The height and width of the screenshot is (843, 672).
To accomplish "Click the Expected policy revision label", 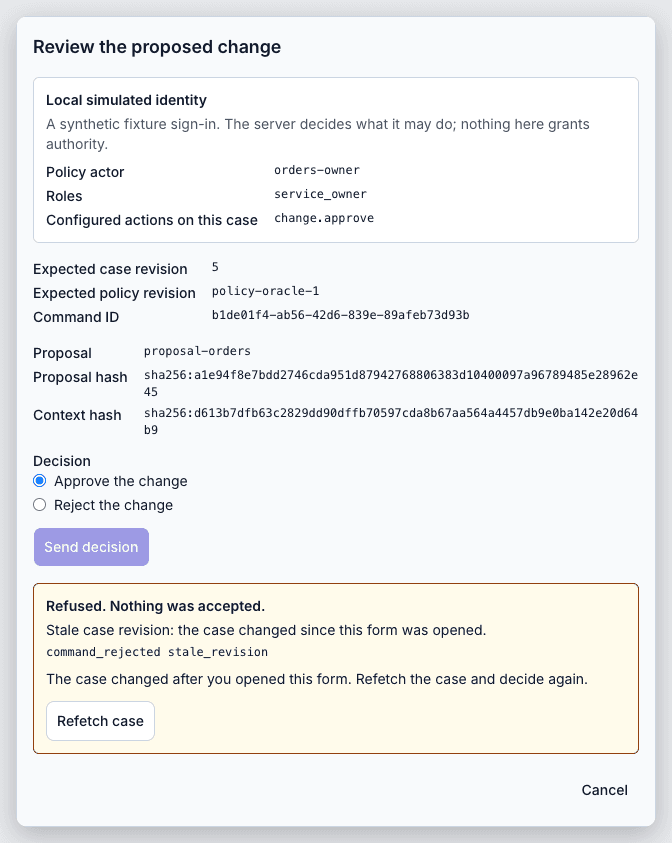I will [115, 293].
